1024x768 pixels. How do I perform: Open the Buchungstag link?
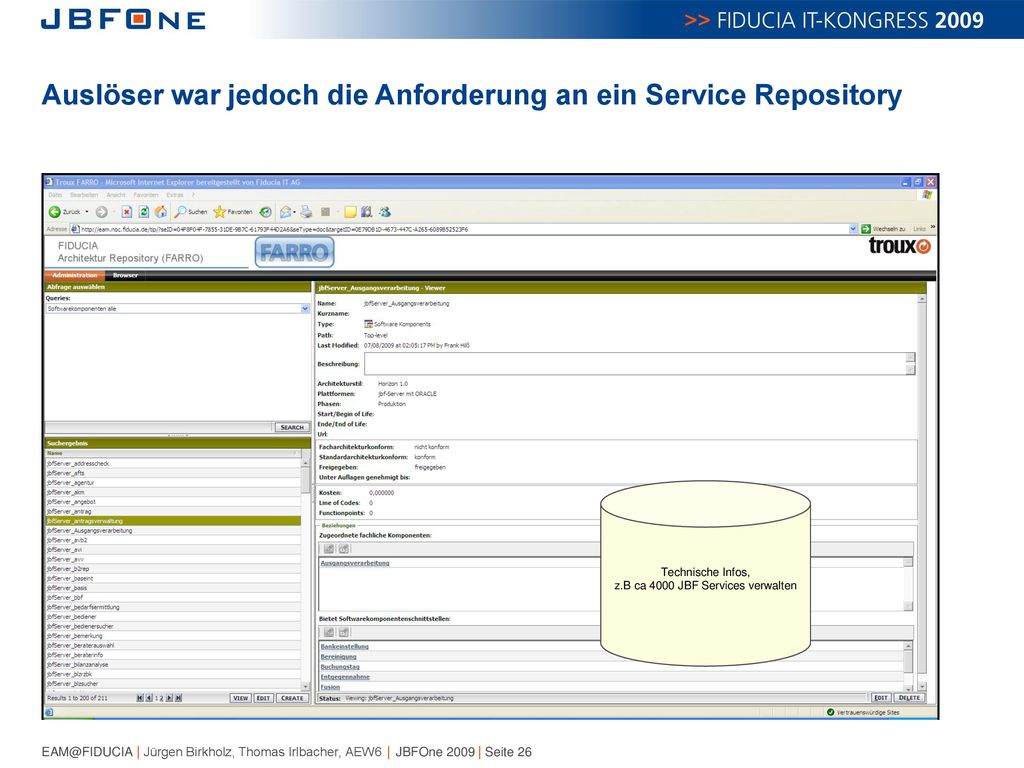click(340, 667)
